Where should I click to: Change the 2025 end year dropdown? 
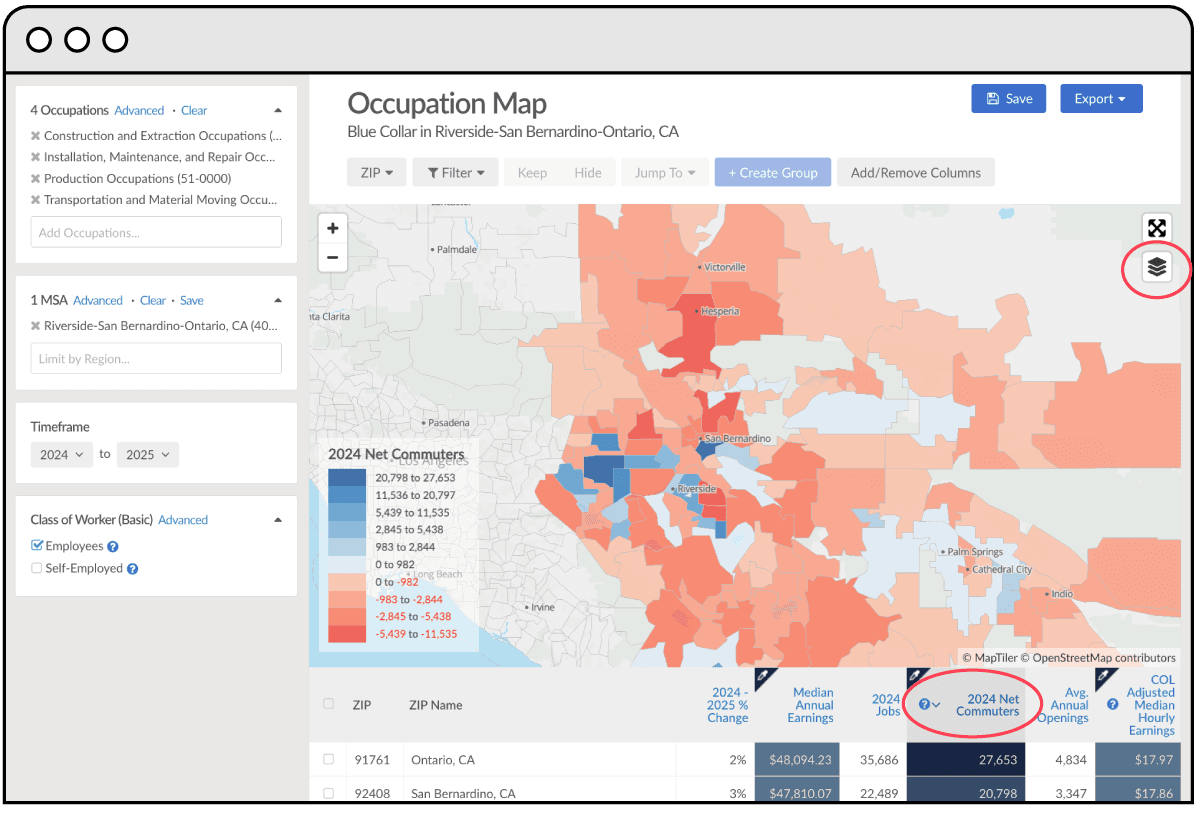(x=148, y=454)
